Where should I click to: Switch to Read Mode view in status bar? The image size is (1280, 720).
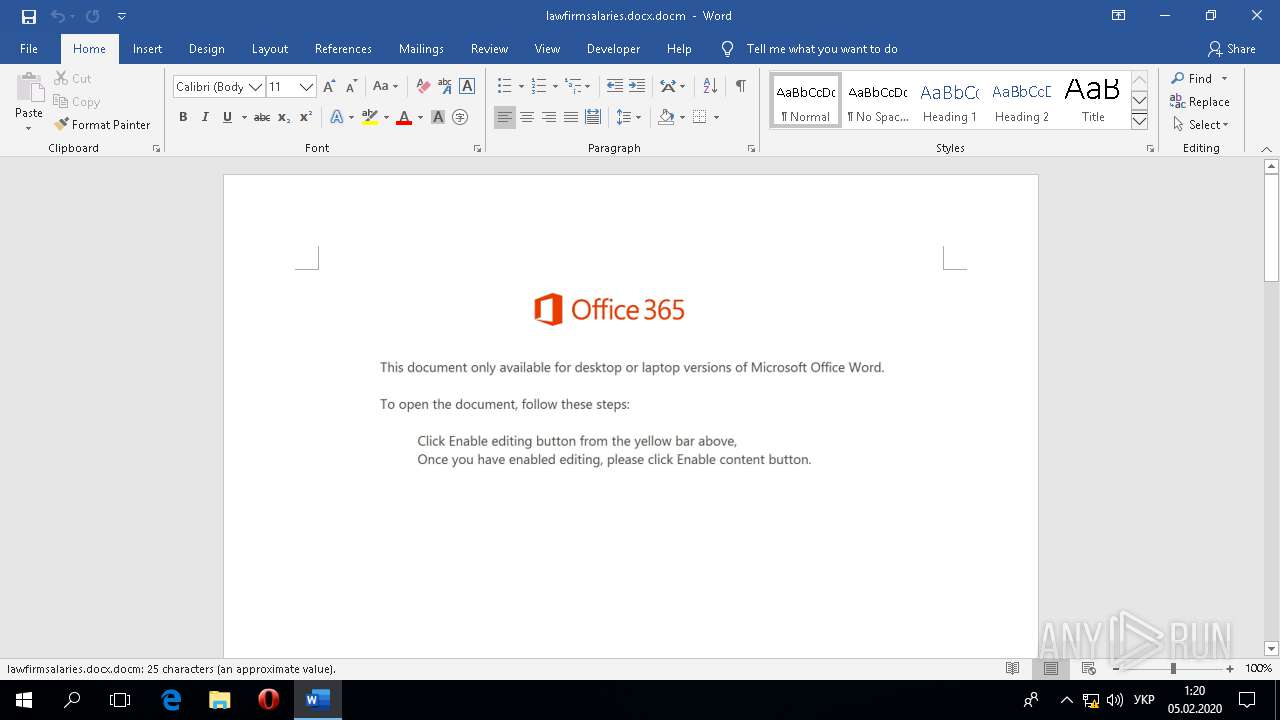[1013, 669]
